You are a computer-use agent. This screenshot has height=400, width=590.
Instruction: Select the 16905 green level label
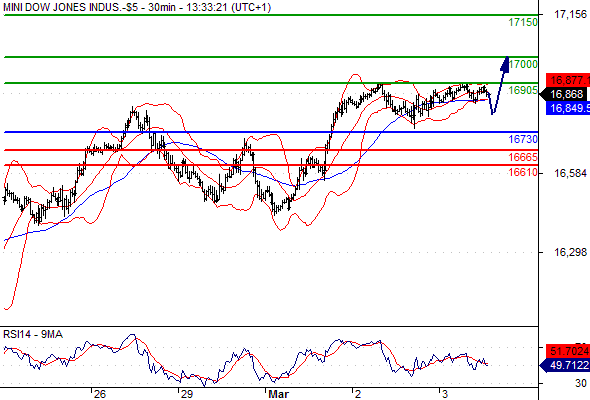(x=523, y=90)
